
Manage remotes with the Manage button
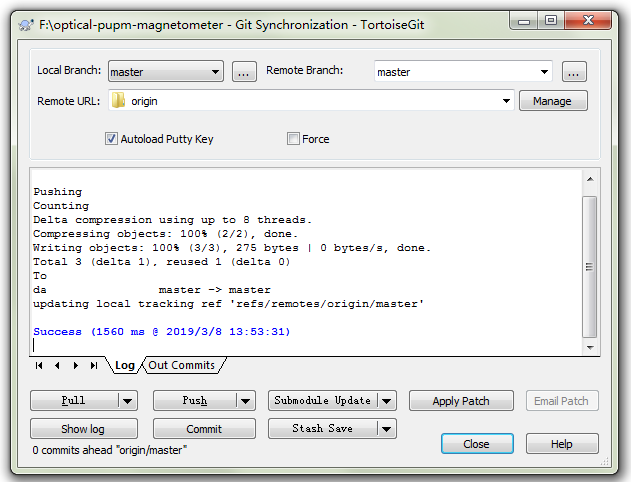[553, 101]
